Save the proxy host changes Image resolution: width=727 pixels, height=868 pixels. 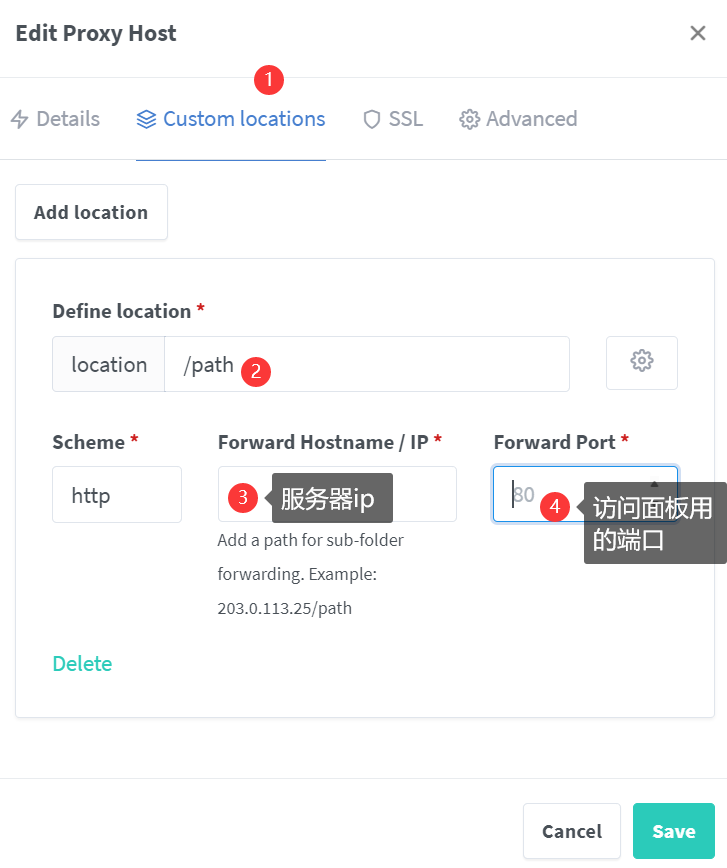tap(673, 831)
